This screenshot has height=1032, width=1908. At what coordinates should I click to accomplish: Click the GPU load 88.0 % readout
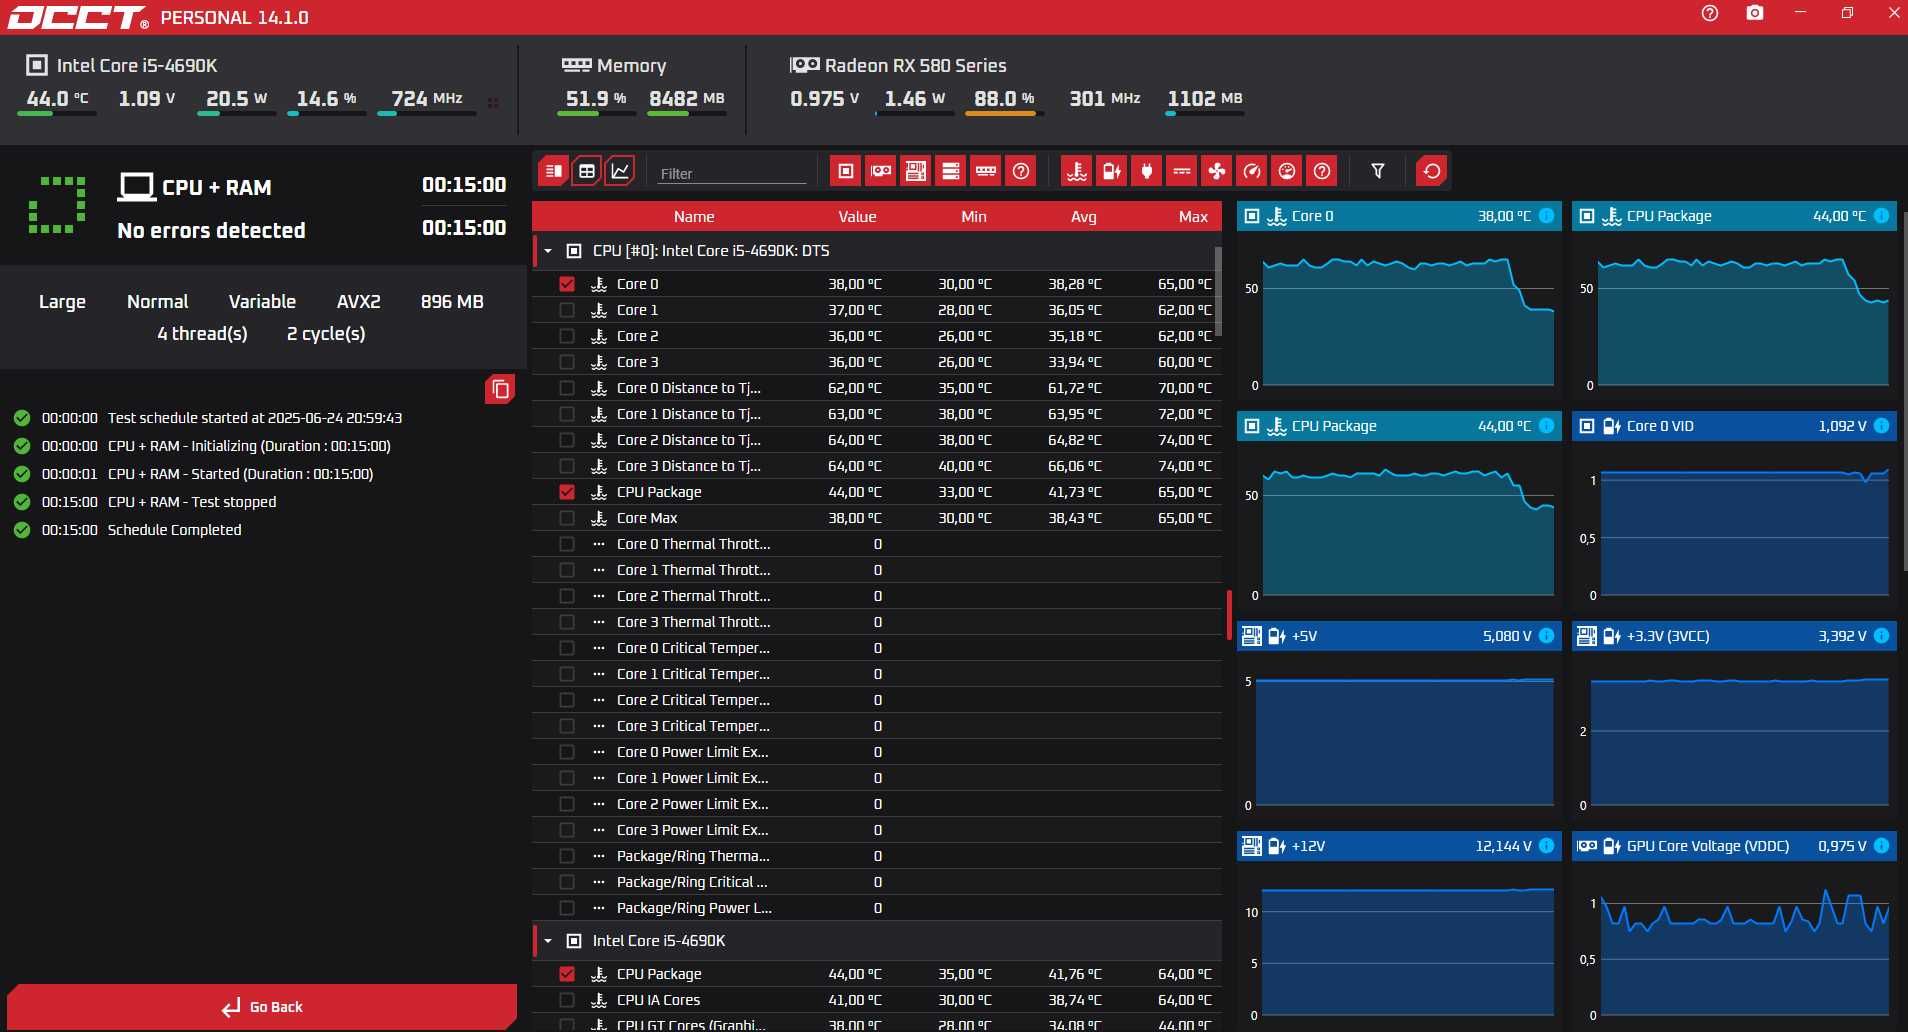tap(1004, 99)
